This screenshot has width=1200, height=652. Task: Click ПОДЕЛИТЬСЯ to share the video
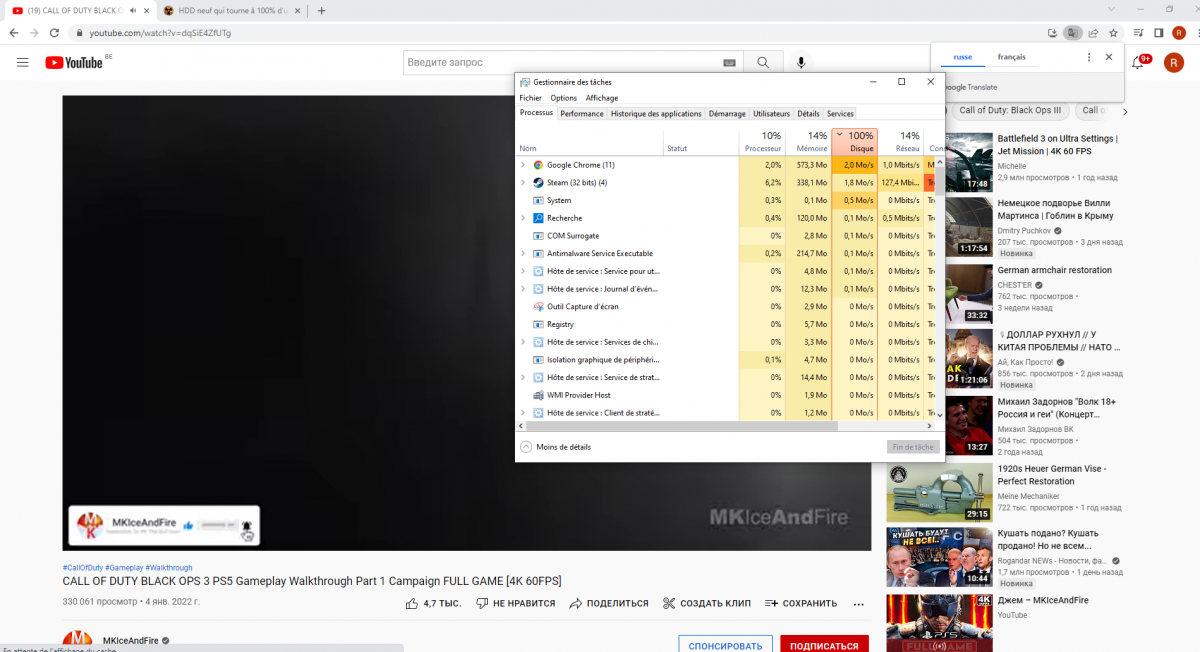(609, 603)
